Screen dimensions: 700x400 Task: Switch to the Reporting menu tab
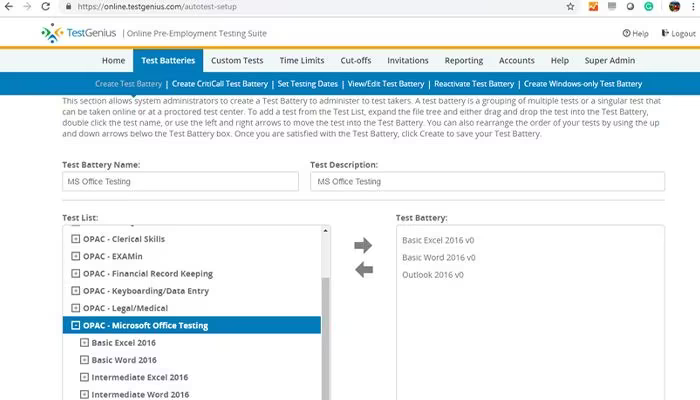463,60
